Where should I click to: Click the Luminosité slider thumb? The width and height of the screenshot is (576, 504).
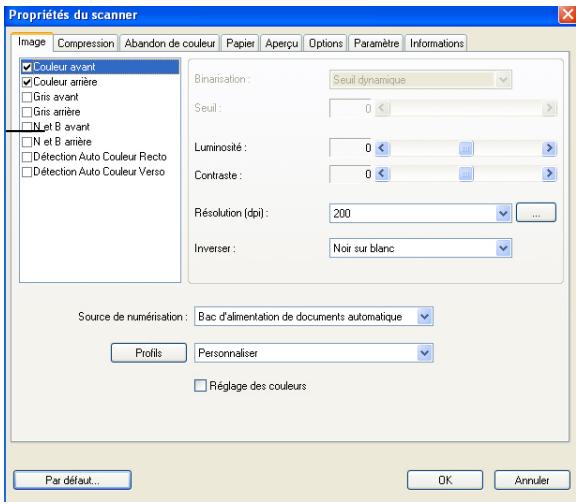point(466,148)
